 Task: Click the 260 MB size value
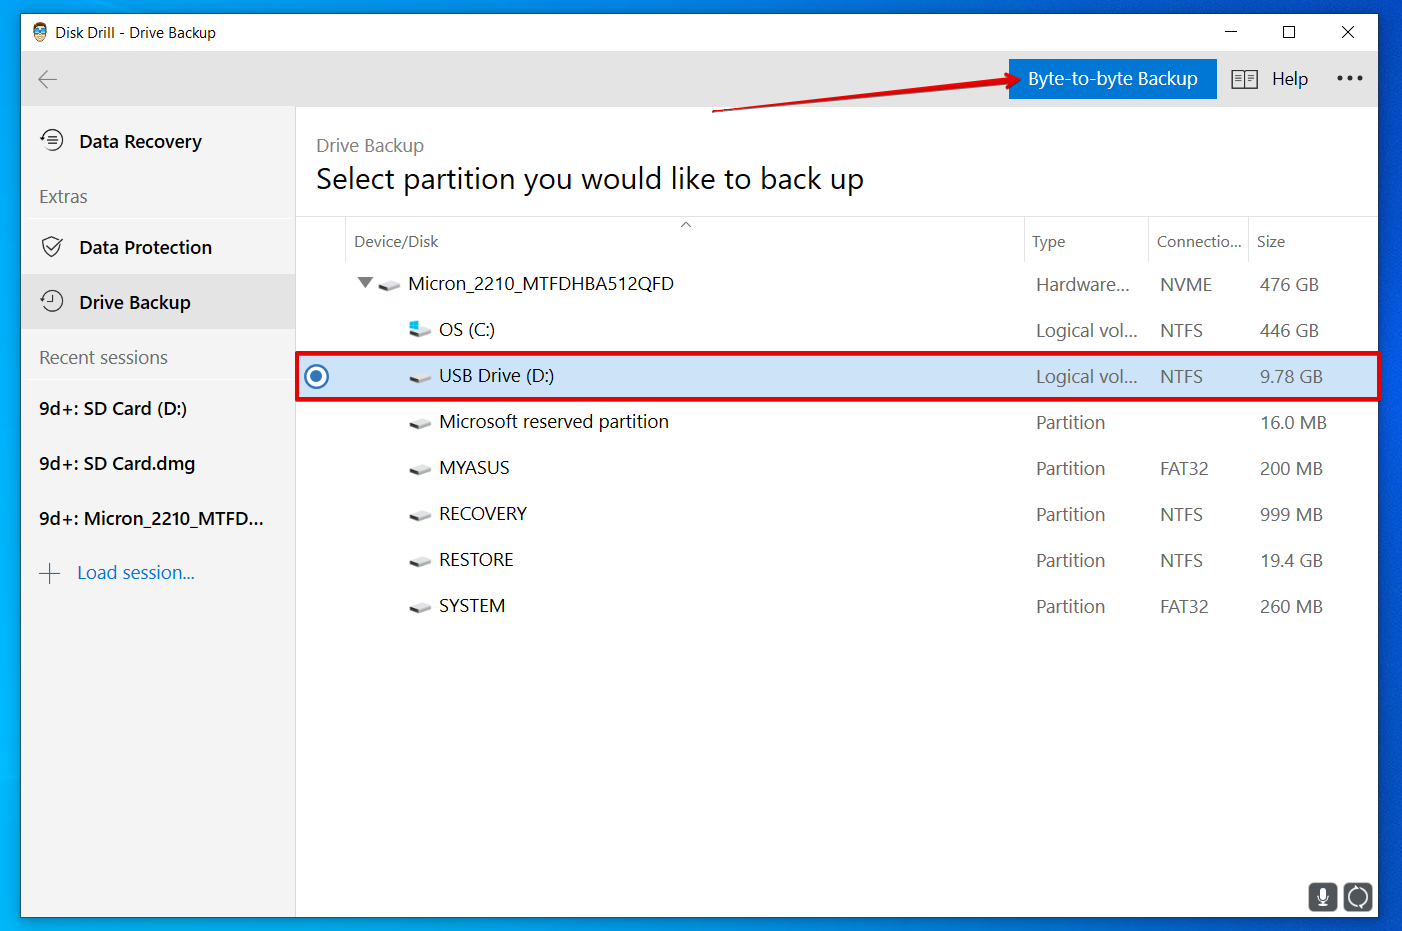pyautogui.click(x=1291, y=607)
